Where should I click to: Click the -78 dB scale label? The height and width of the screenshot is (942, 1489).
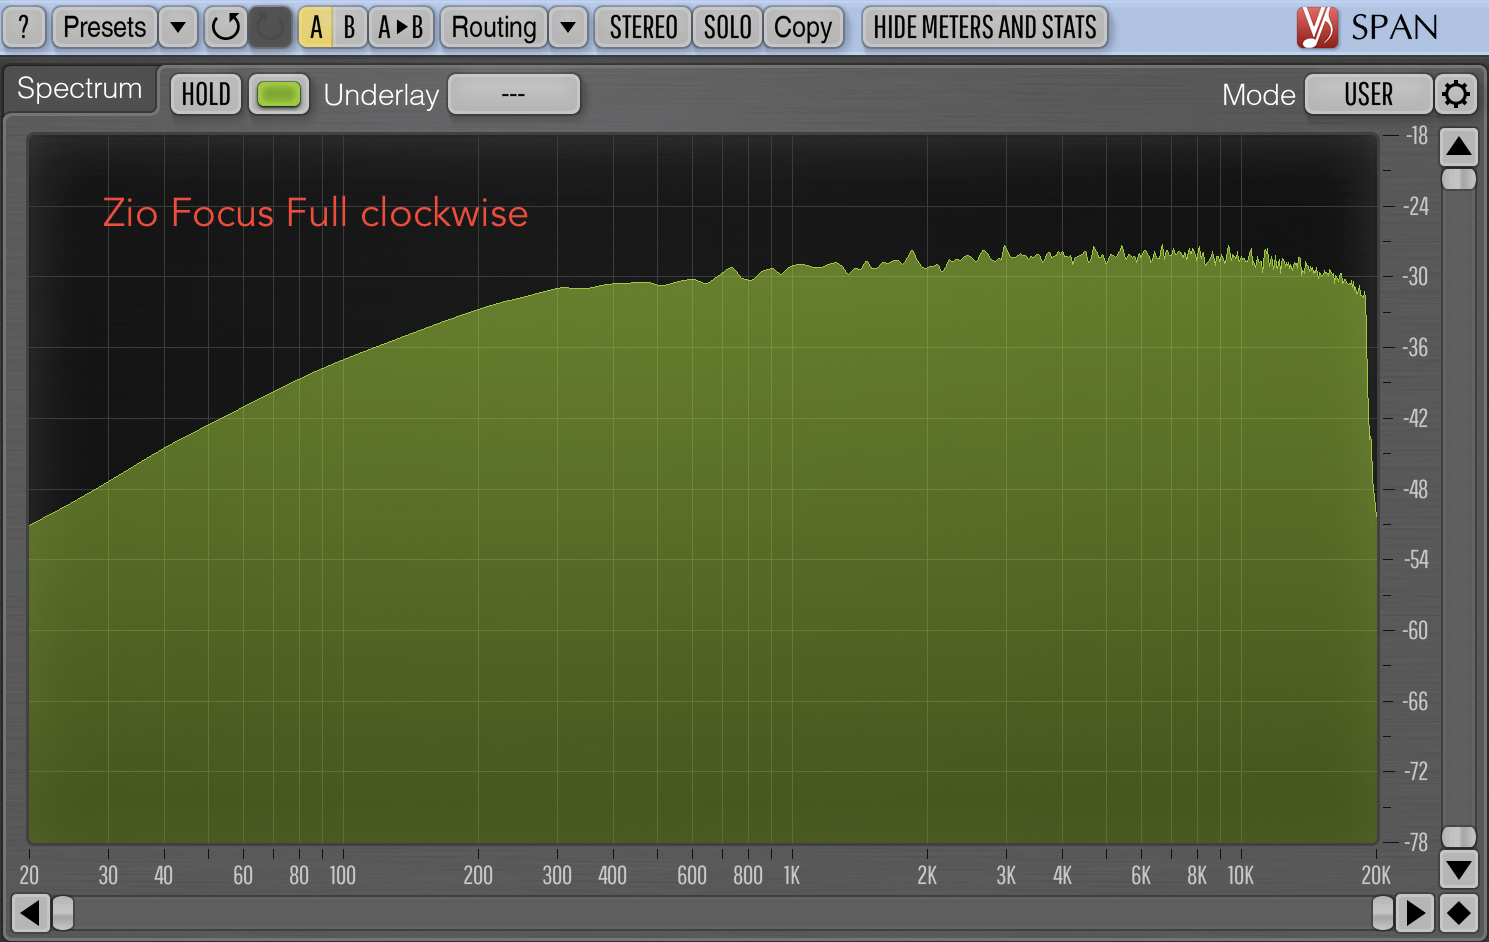point(1416,842)
